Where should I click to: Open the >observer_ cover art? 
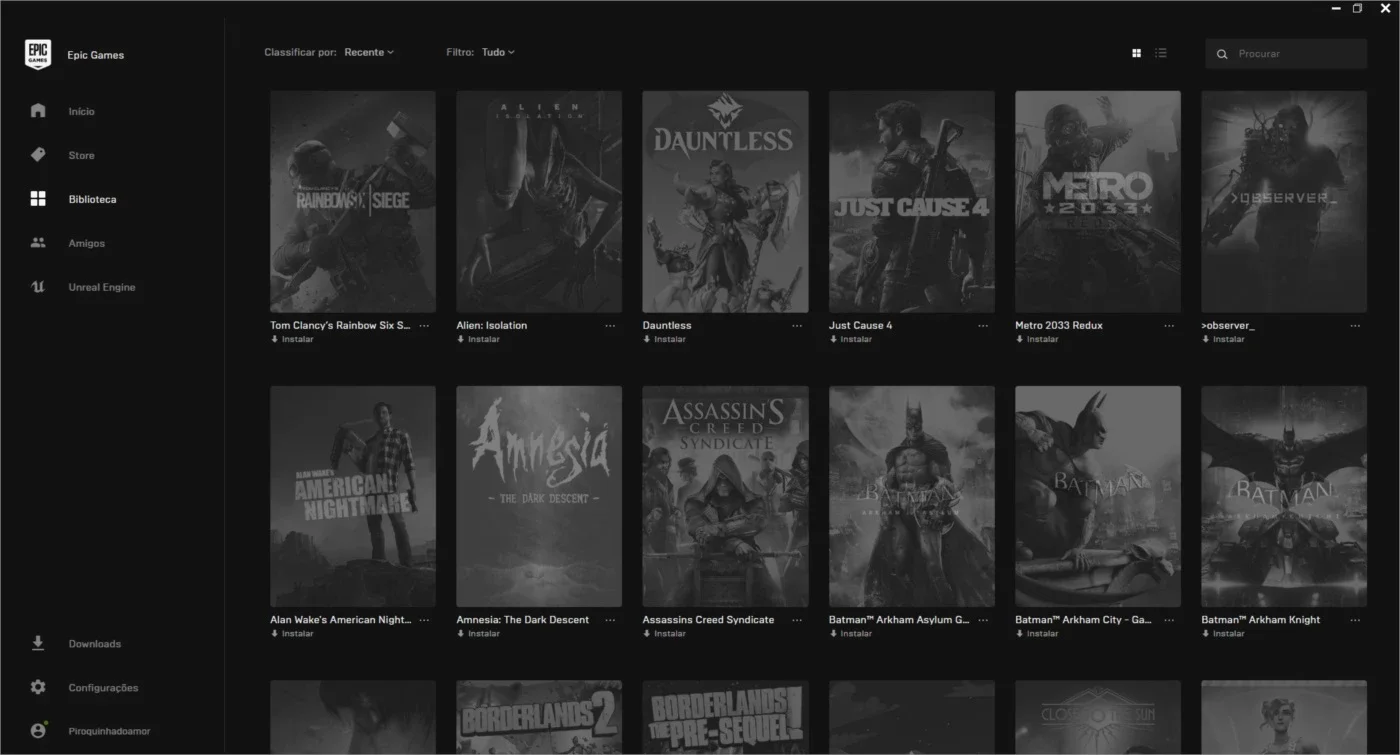point(1284,202)
